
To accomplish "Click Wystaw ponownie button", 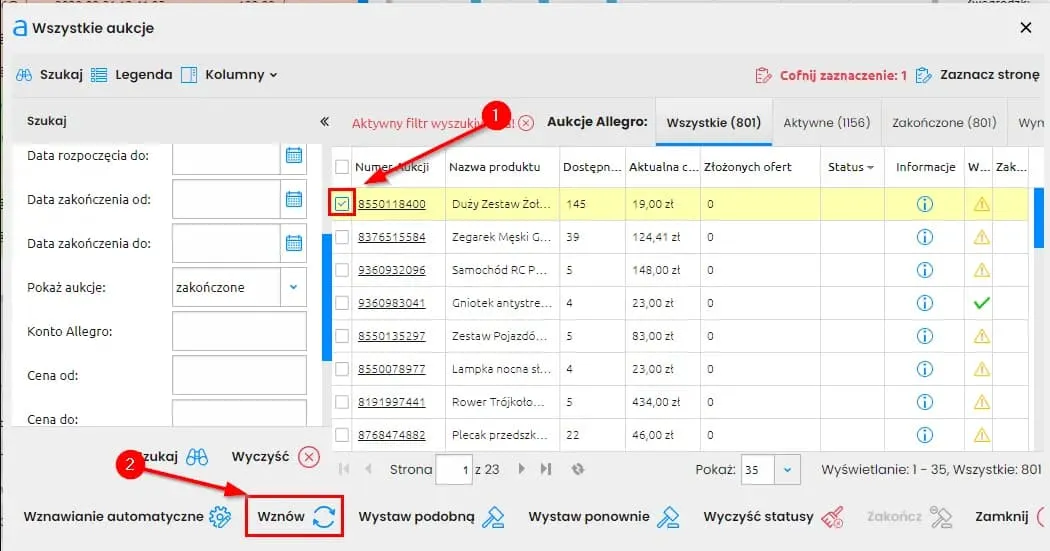I will click(604, 516).
